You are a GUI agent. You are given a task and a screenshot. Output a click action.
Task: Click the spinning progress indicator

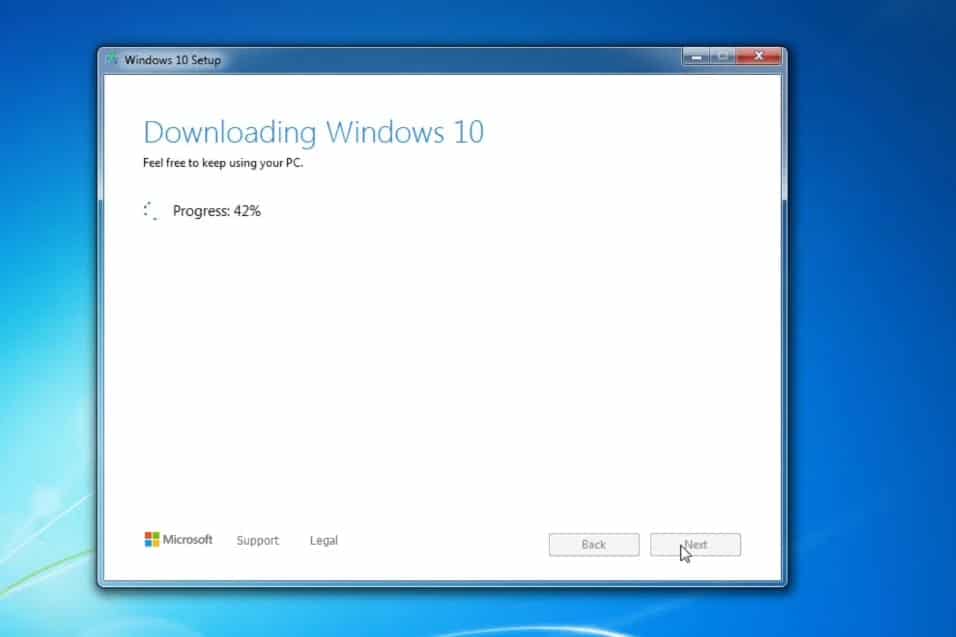(x=151, y=211)
